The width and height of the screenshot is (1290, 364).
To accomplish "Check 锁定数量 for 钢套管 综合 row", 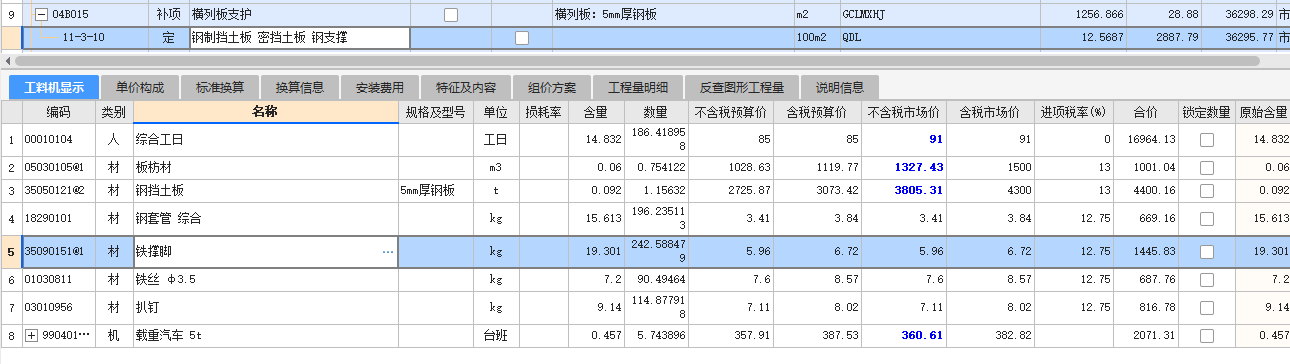I will pyautogui.click(x=1206, y=218).
